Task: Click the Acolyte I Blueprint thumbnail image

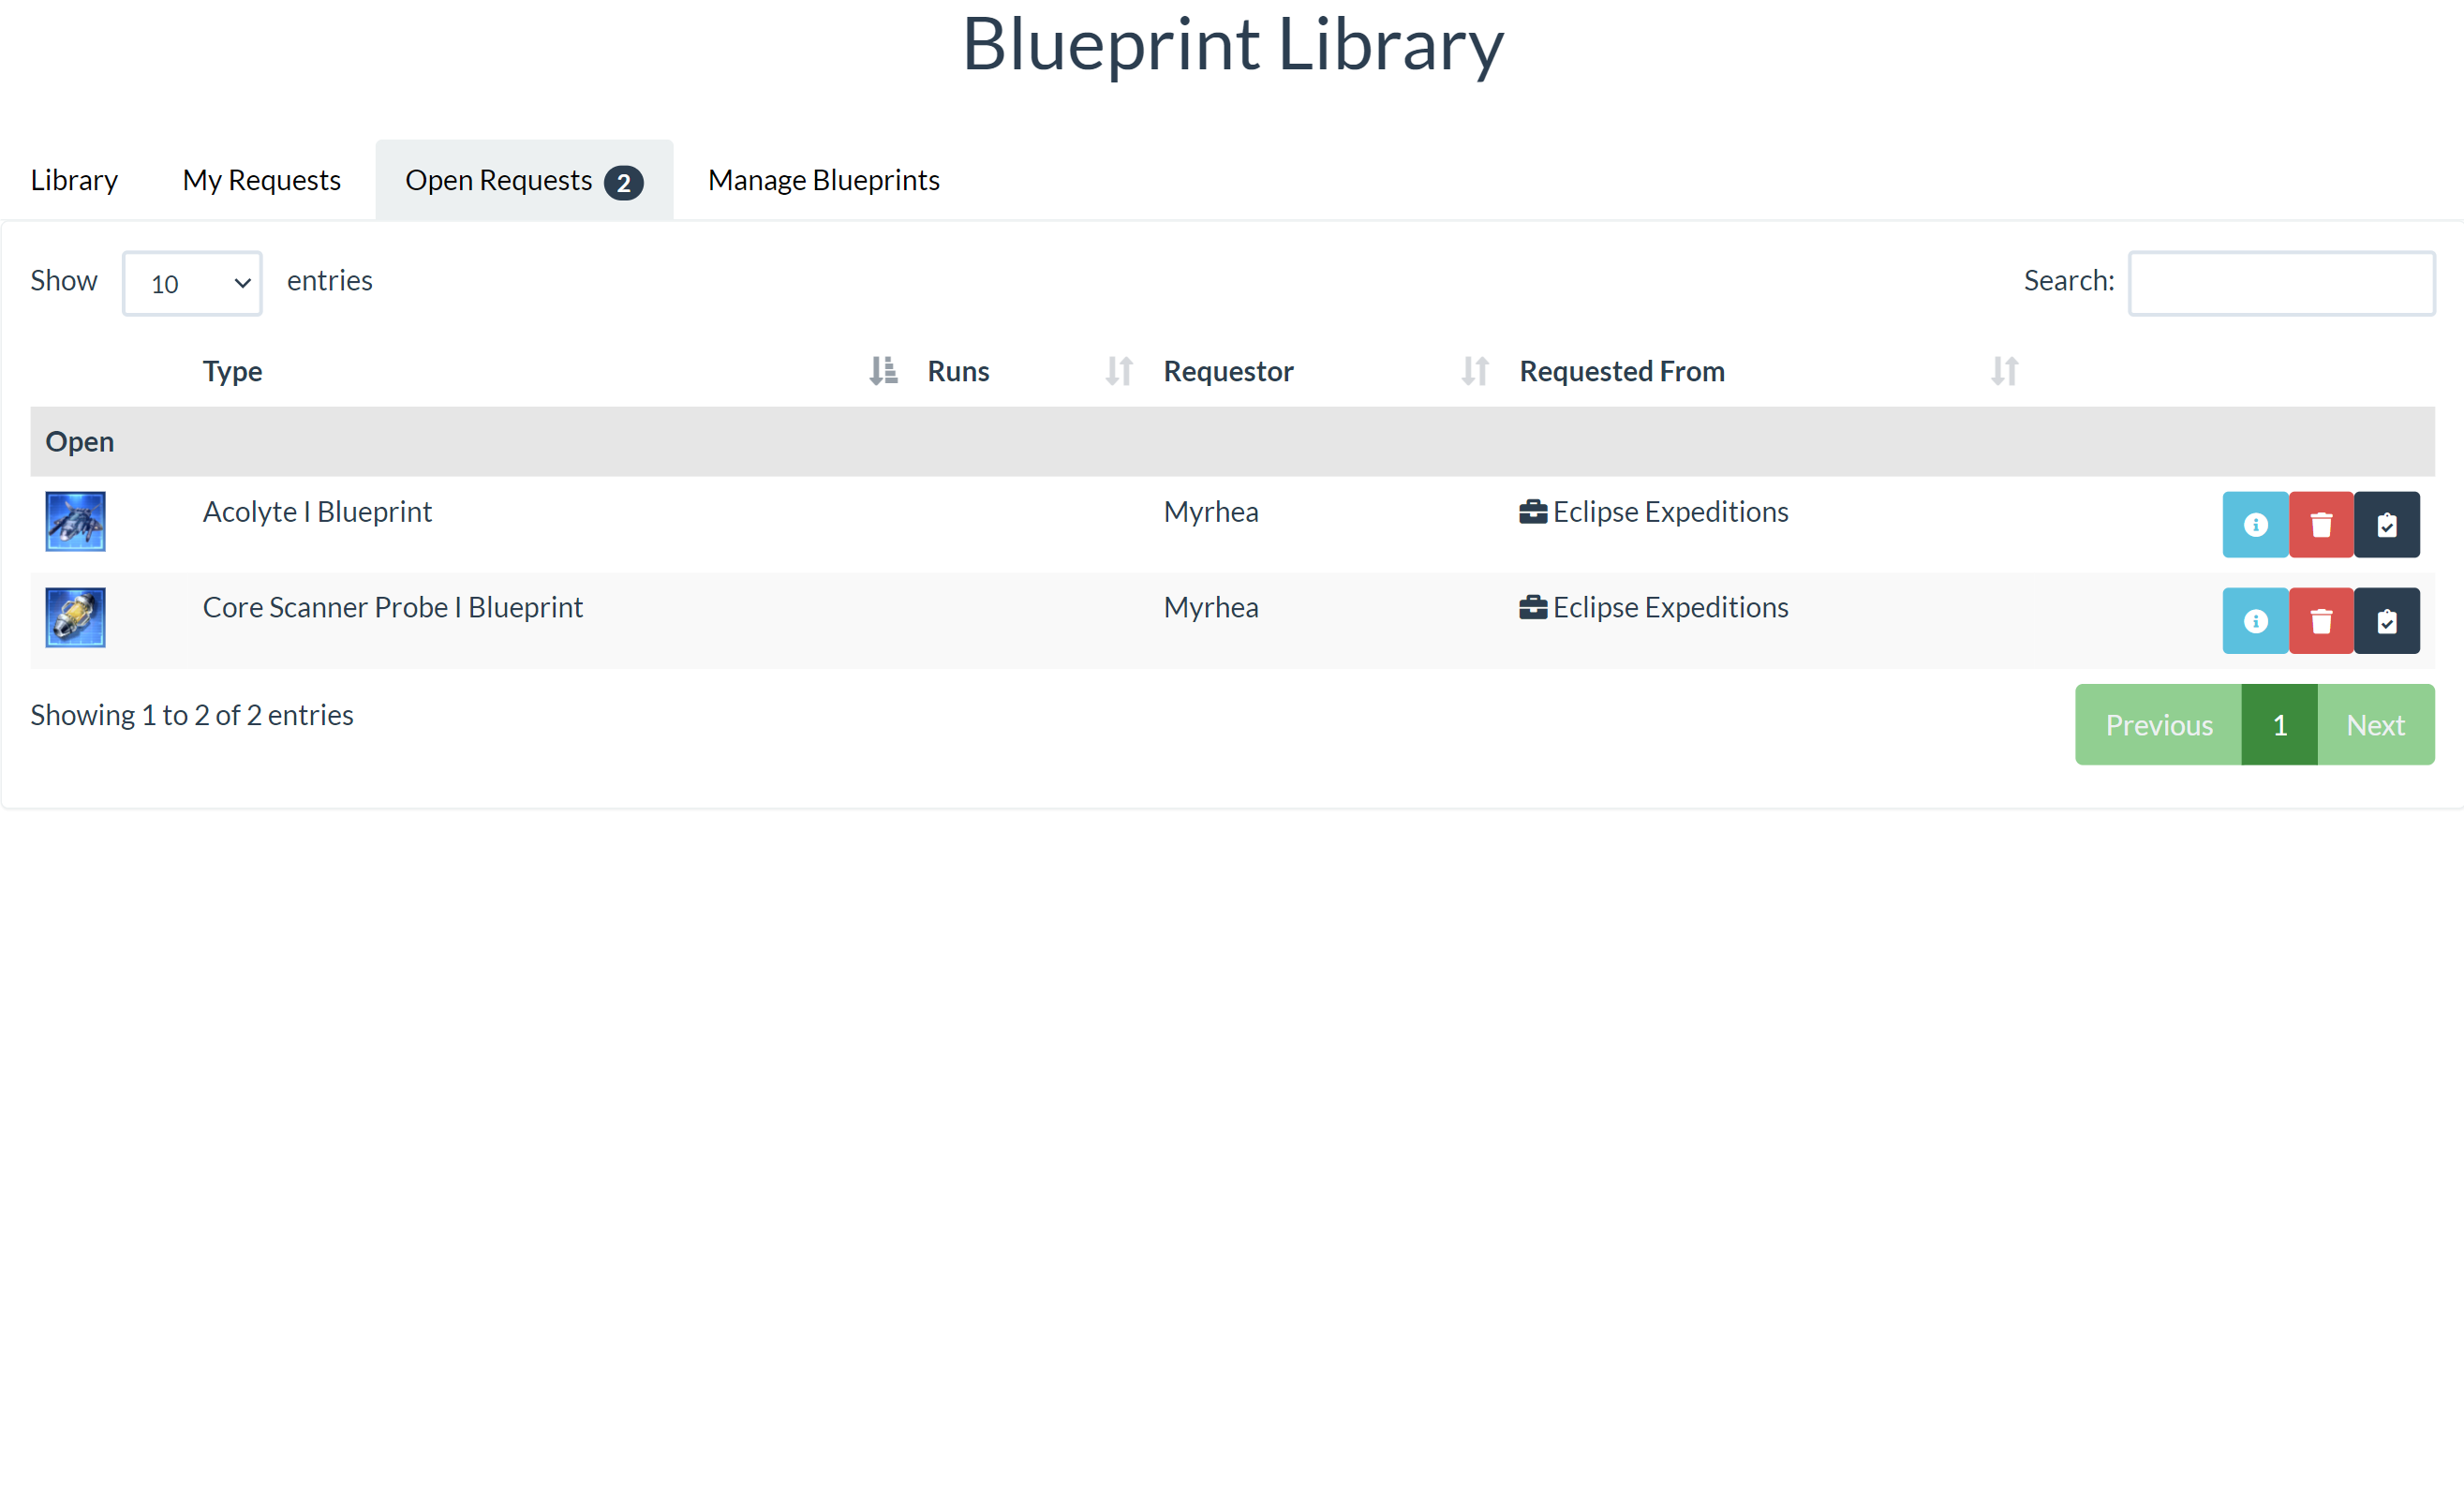Action: coord(75,521)
